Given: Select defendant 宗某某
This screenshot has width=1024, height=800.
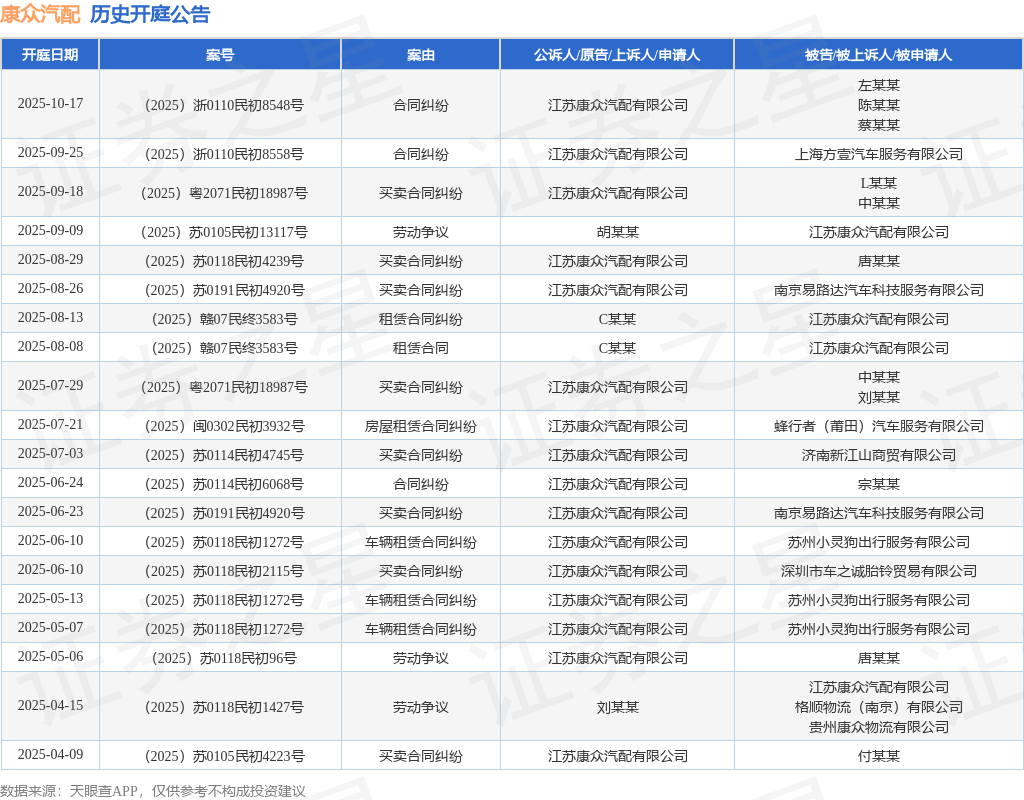Looking at the screenshot, I should (878, 485).
